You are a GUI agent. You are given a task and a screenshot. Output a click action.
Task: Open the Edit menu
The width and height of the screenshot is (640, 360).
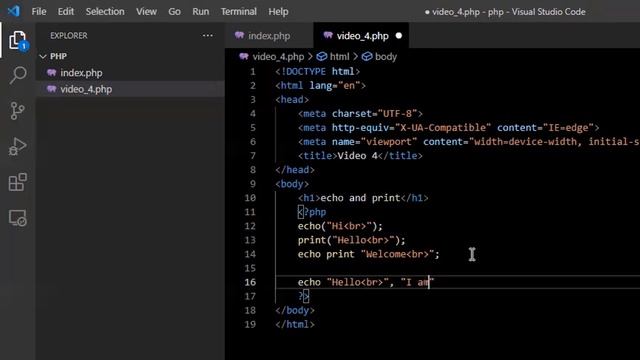coord(66,11)
